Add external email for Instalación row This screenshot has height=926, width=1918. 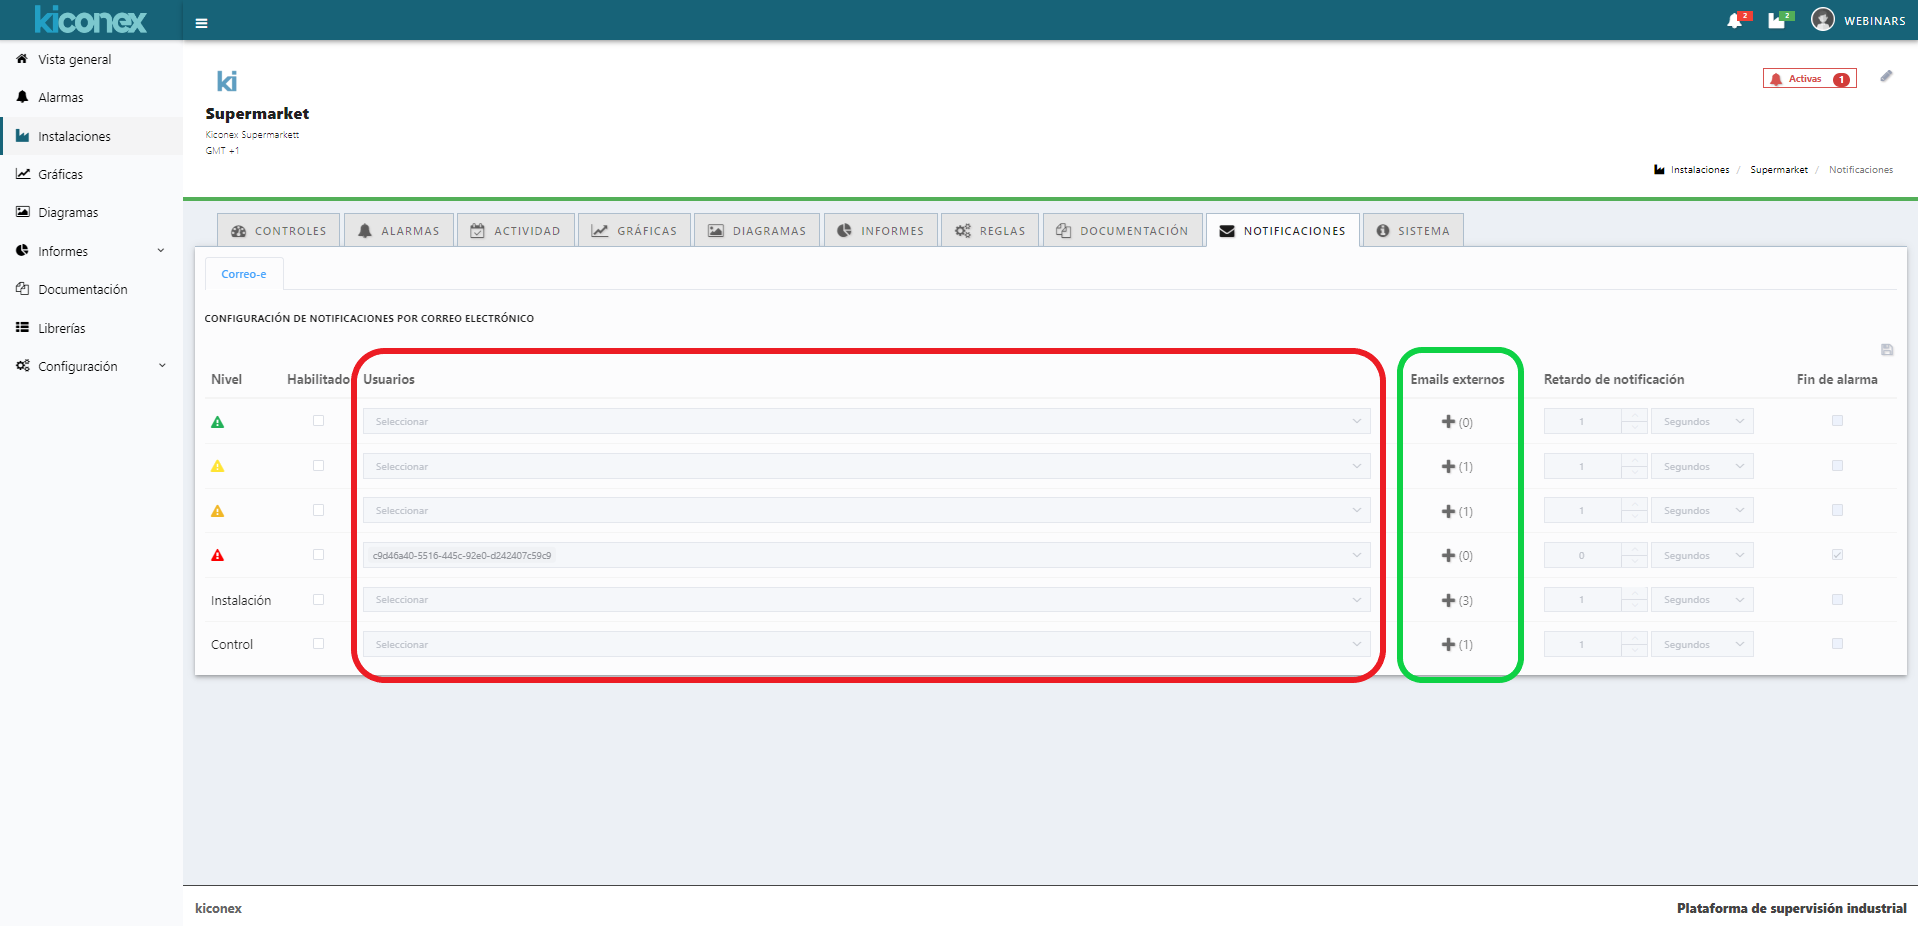(1448, 600)
